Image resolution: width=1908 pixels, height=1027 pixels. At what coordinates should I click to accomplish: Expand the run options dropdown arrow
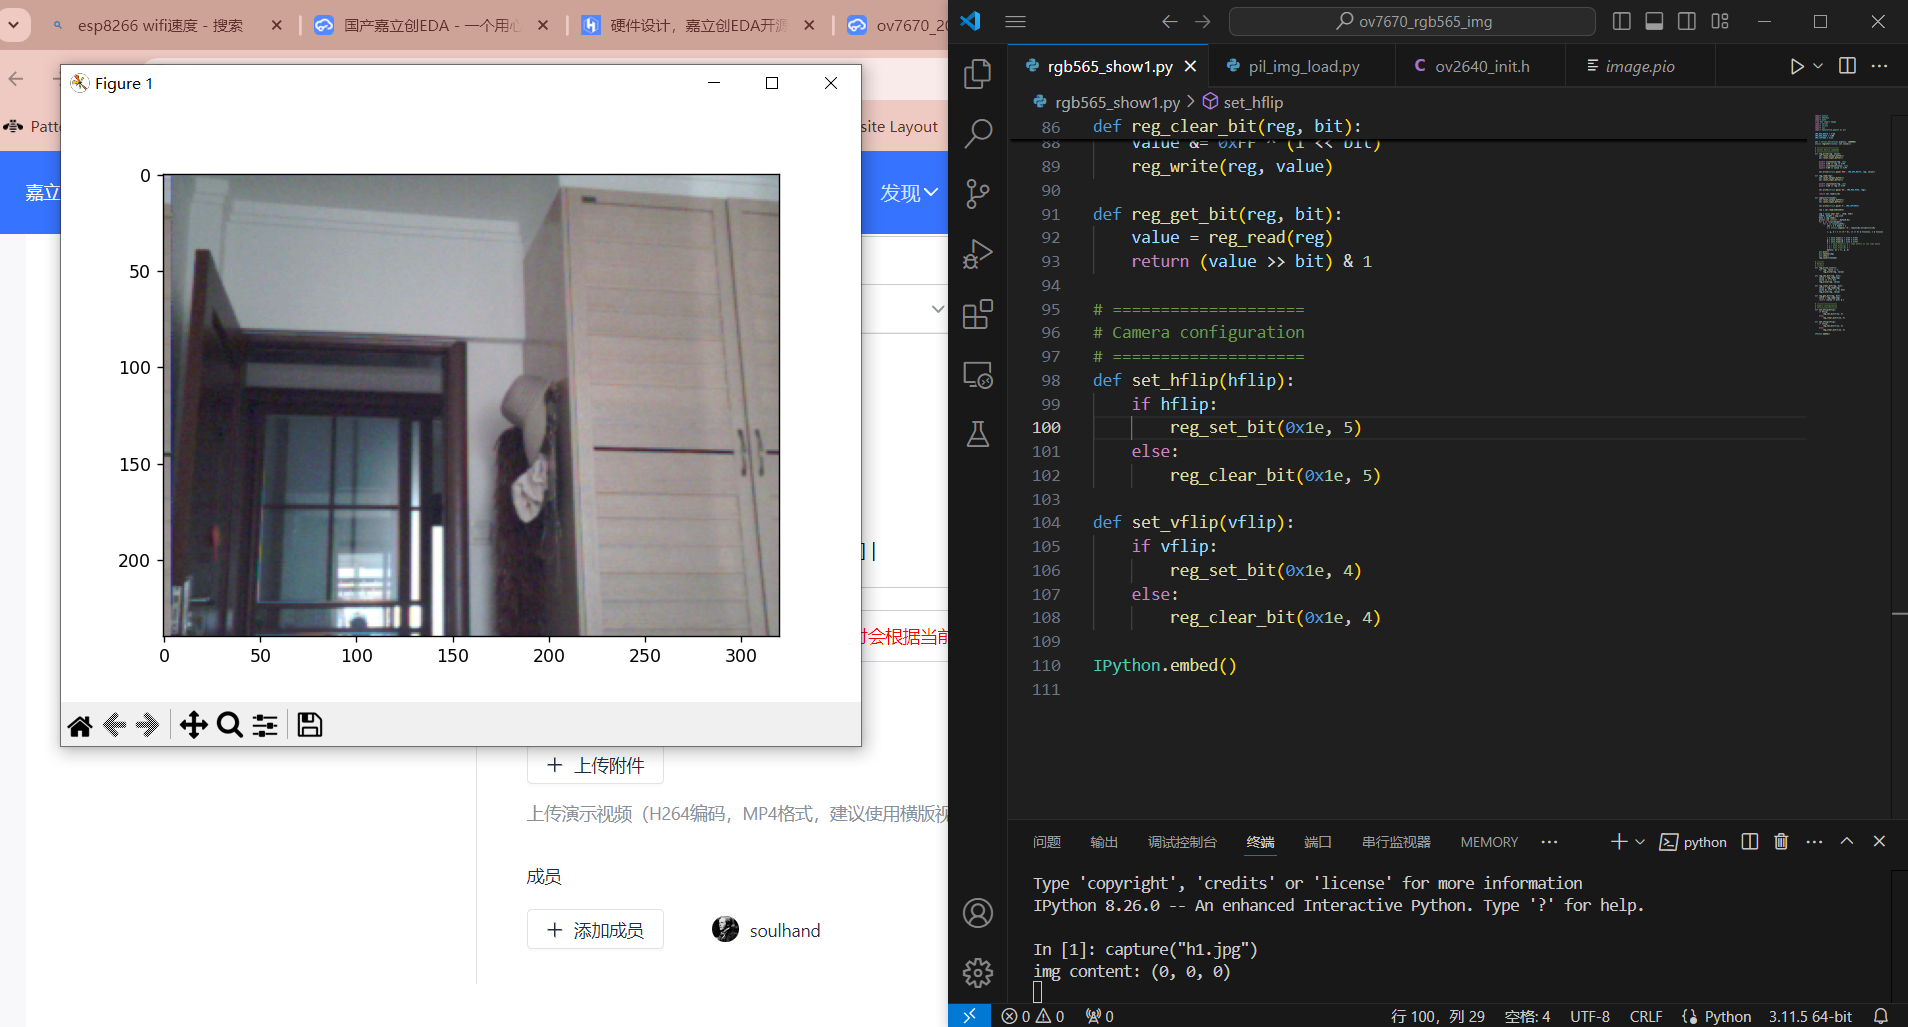point(1818,66)
